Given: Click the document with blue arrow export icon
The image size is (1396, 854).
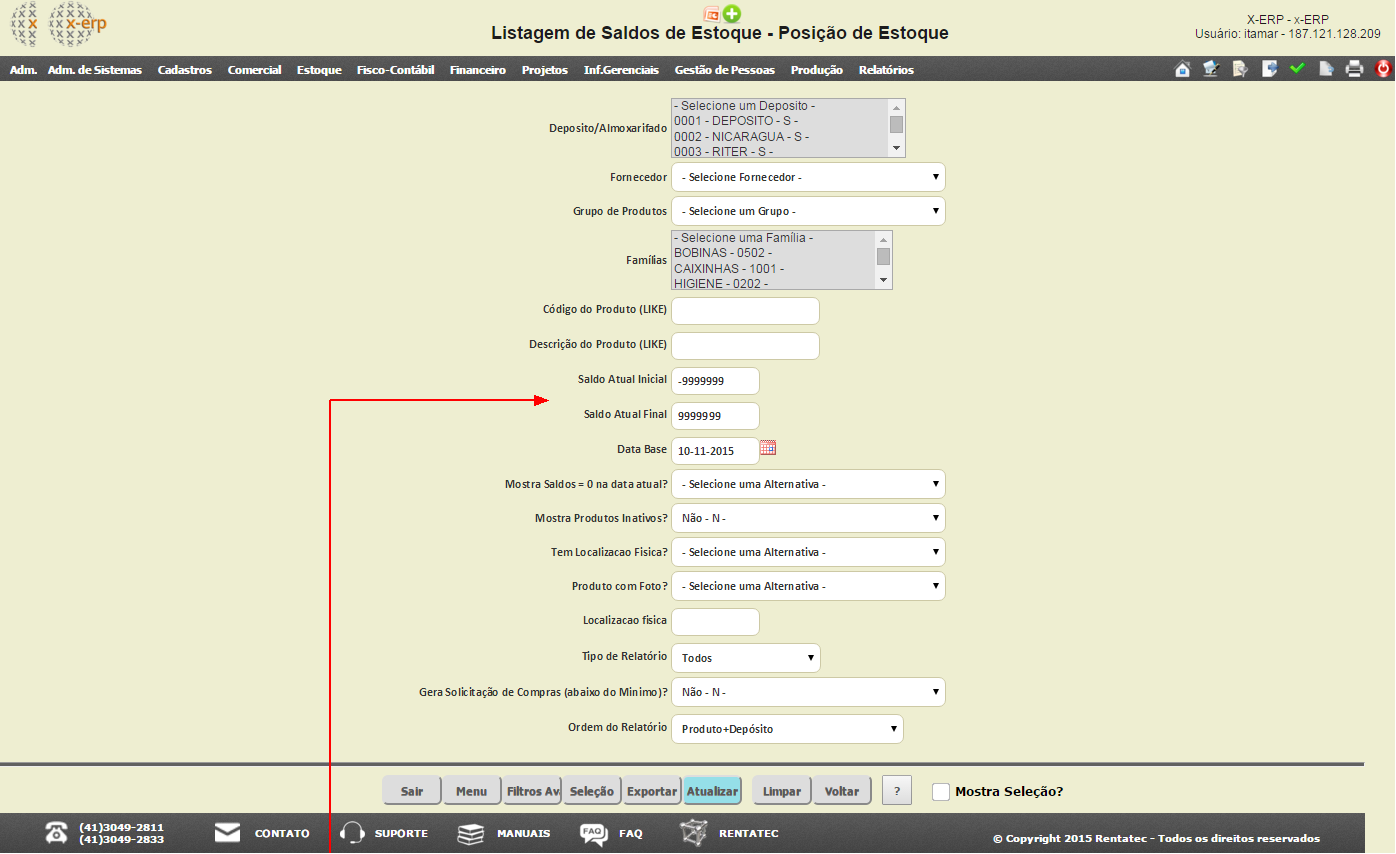Looking at the screenshot, I should point(1269,69).
